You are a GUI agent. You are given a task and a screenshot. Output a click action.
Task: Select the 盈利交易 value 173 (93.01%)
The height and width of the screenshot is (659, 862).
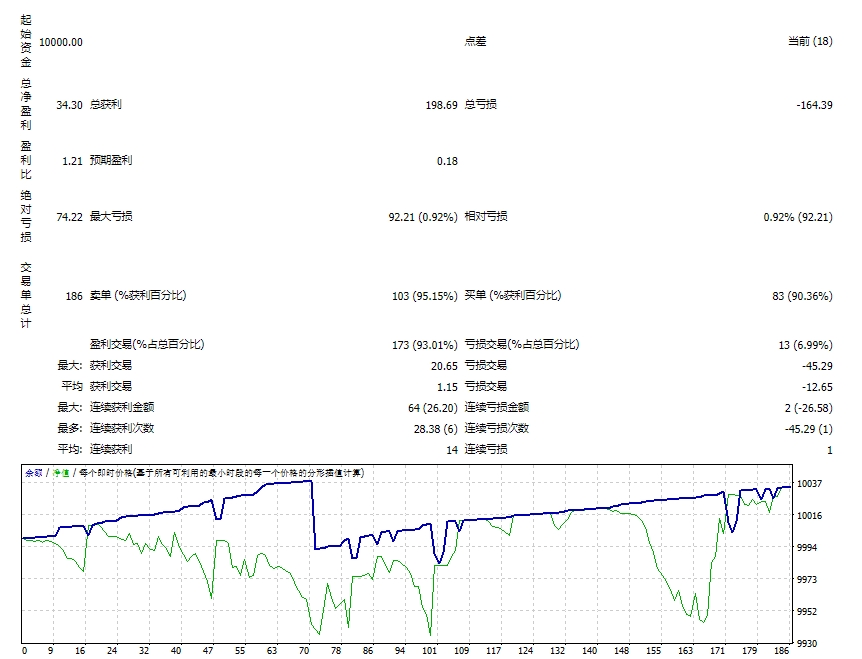point(425,345)
